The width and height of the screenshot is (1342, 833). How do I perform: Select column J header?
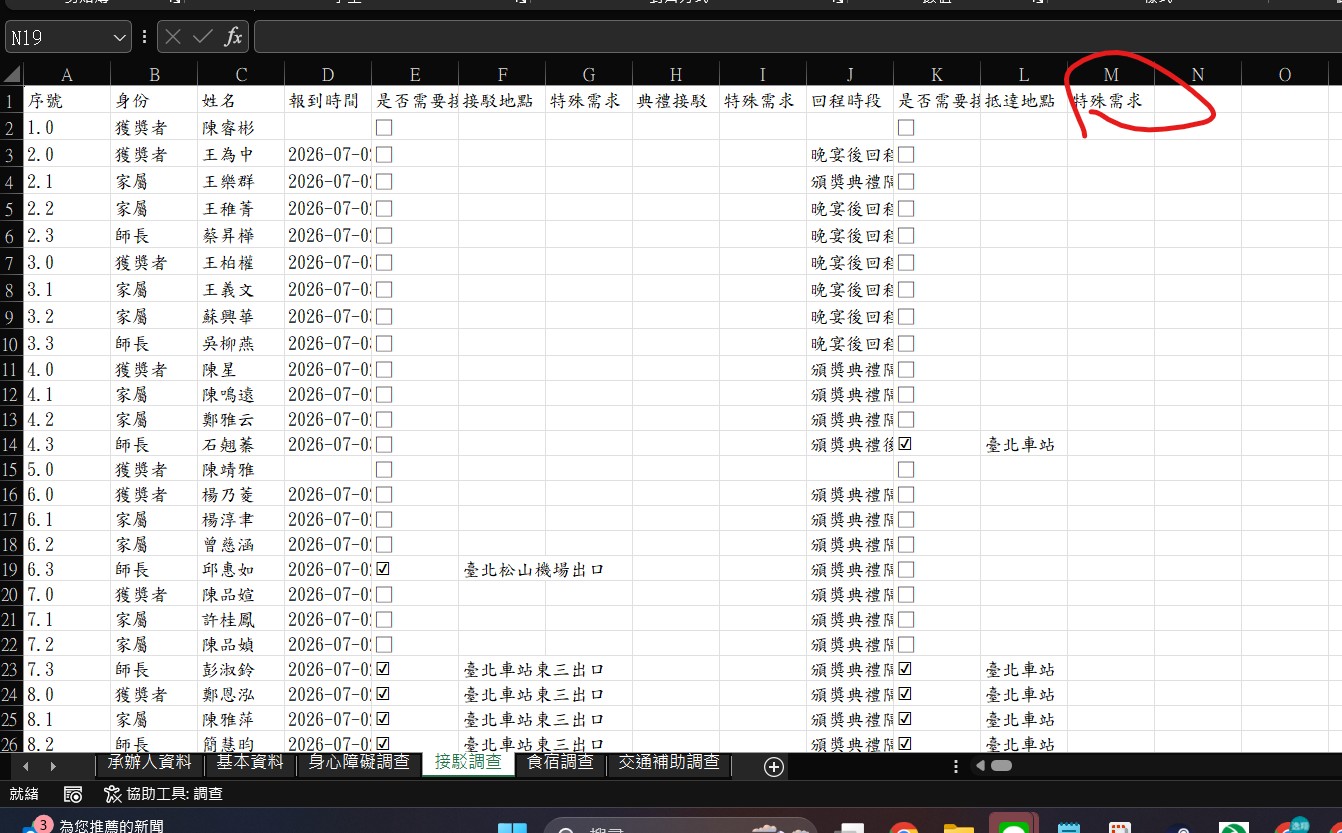pos(850,75)
